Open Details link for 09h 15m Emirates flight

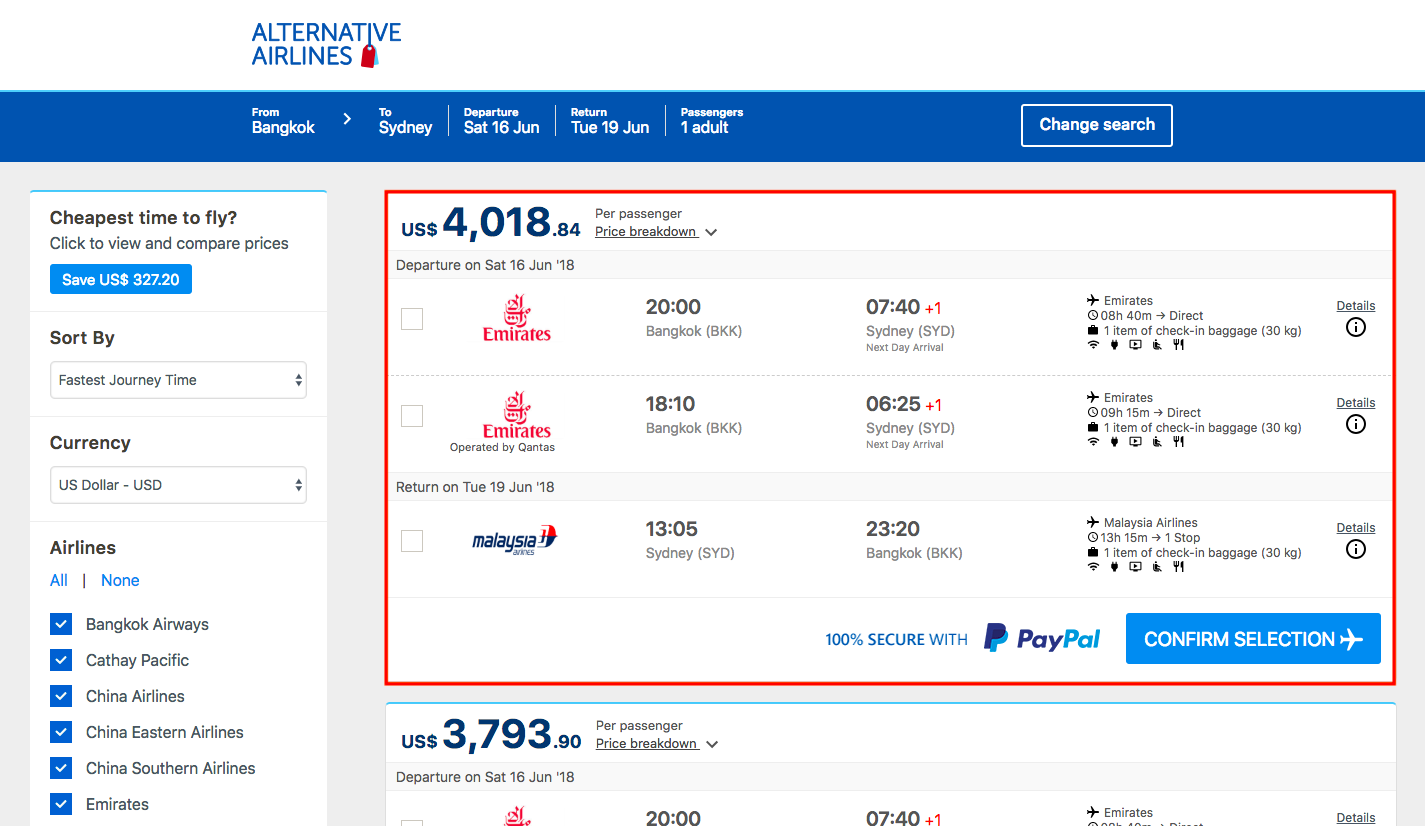1355,403
